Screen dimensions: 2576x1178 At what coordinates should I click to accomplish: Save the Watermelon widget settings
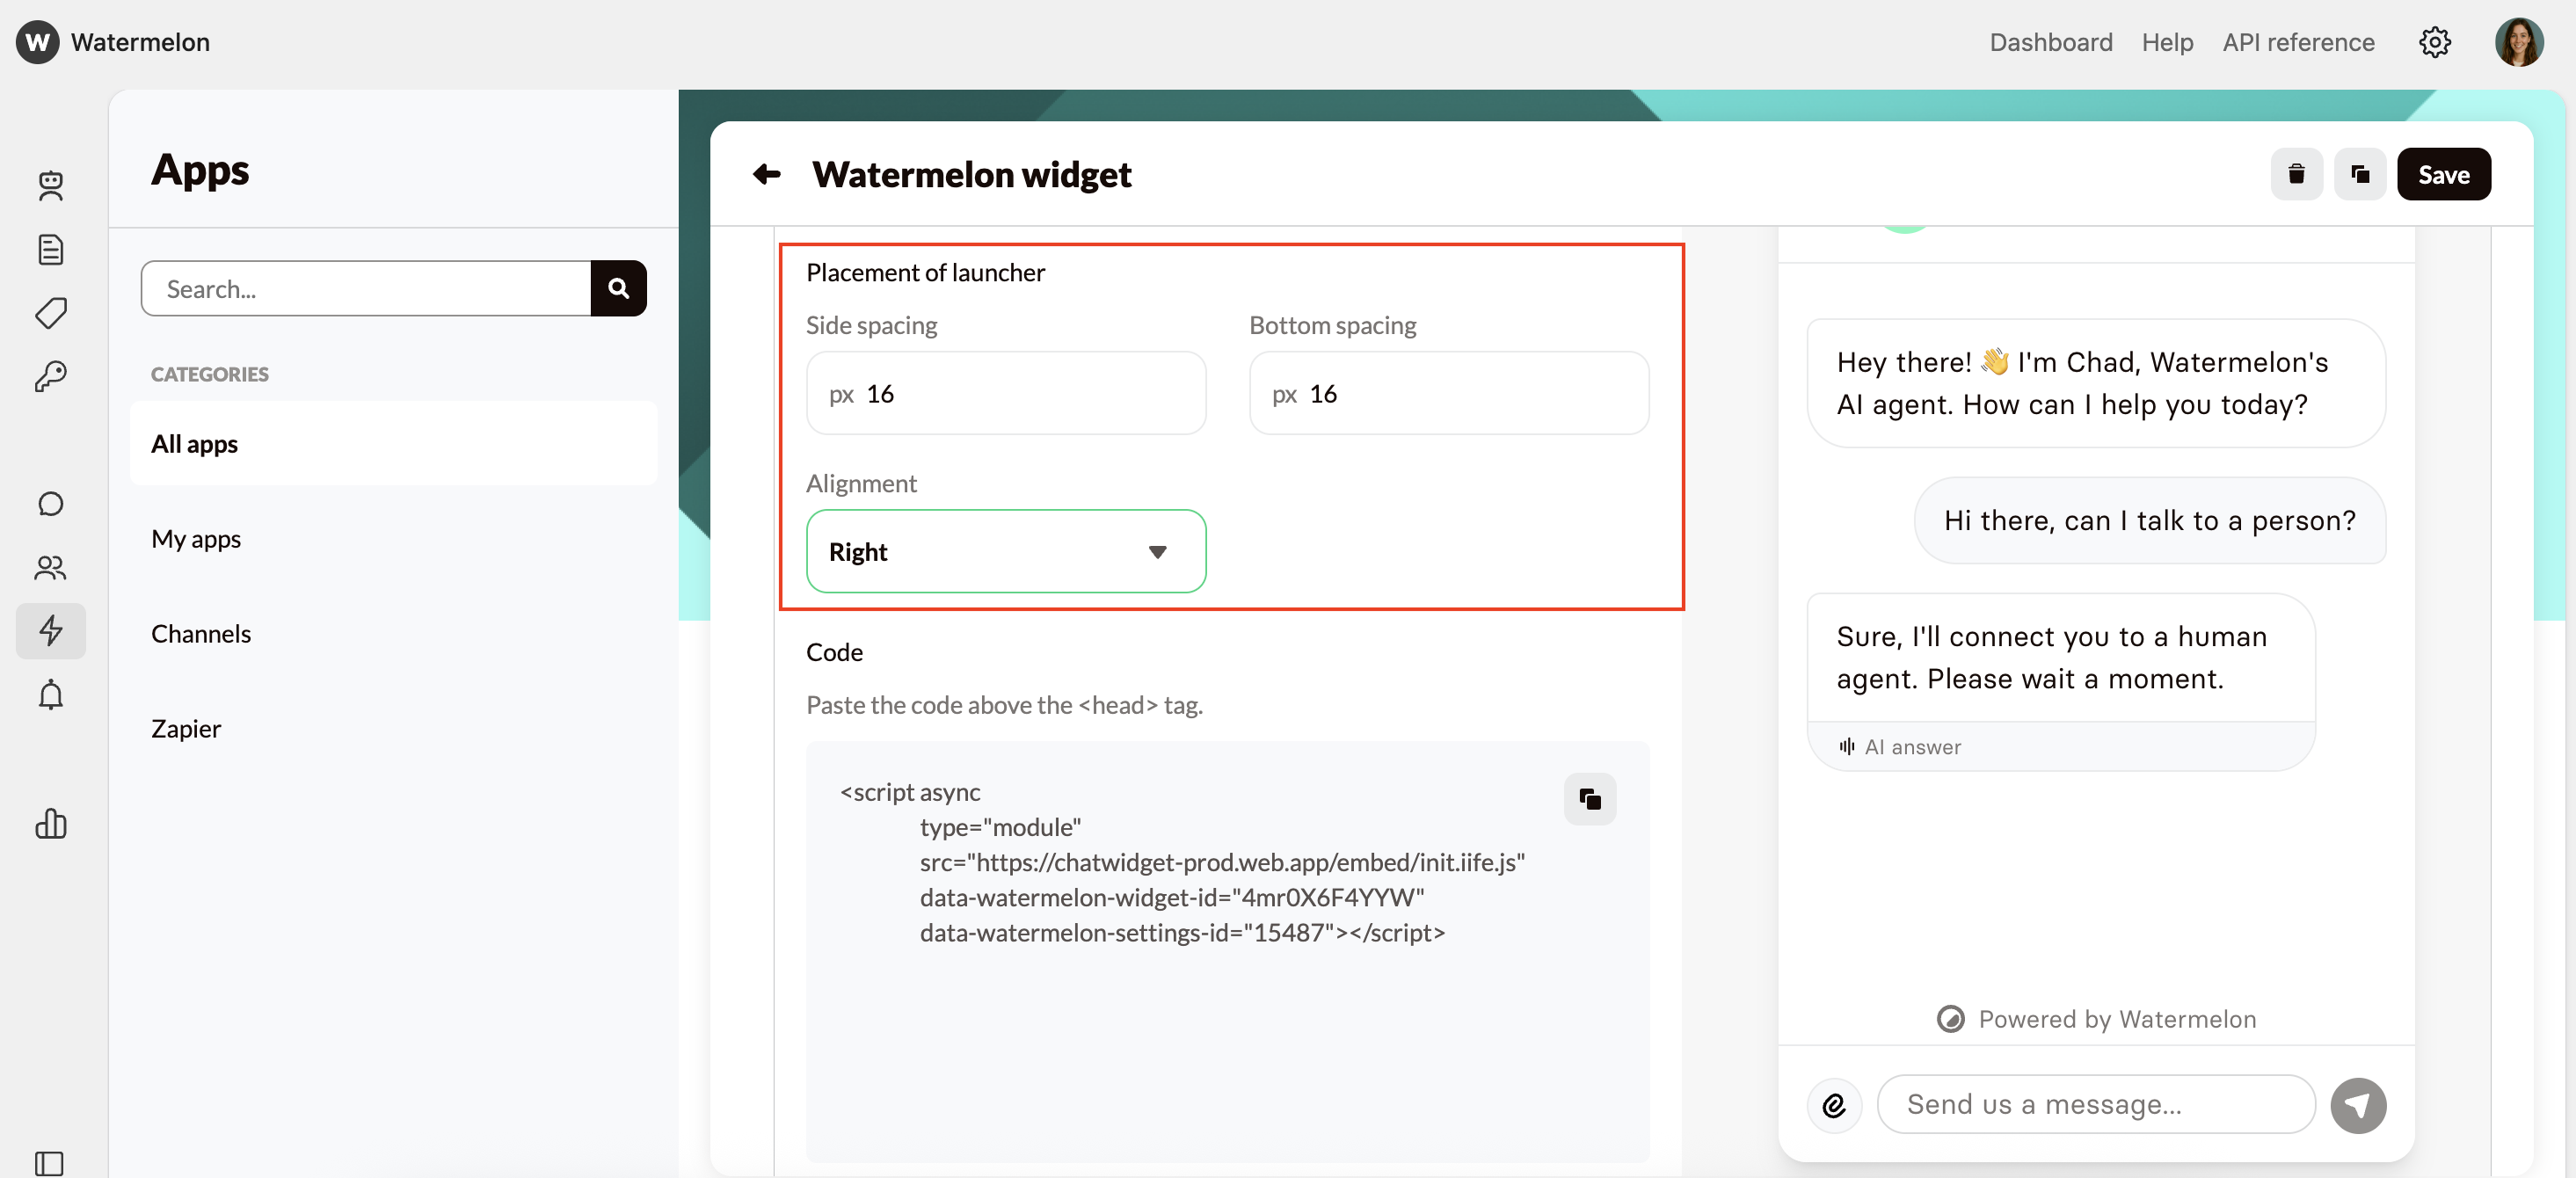click(2444, 174)
